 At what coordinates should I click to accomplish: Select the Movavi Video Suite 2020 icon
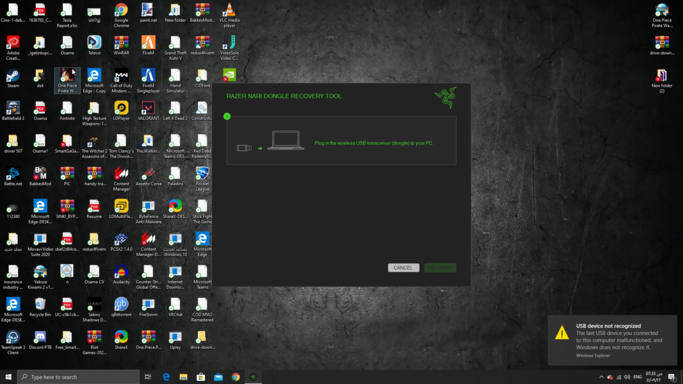[x=40, y=244]
